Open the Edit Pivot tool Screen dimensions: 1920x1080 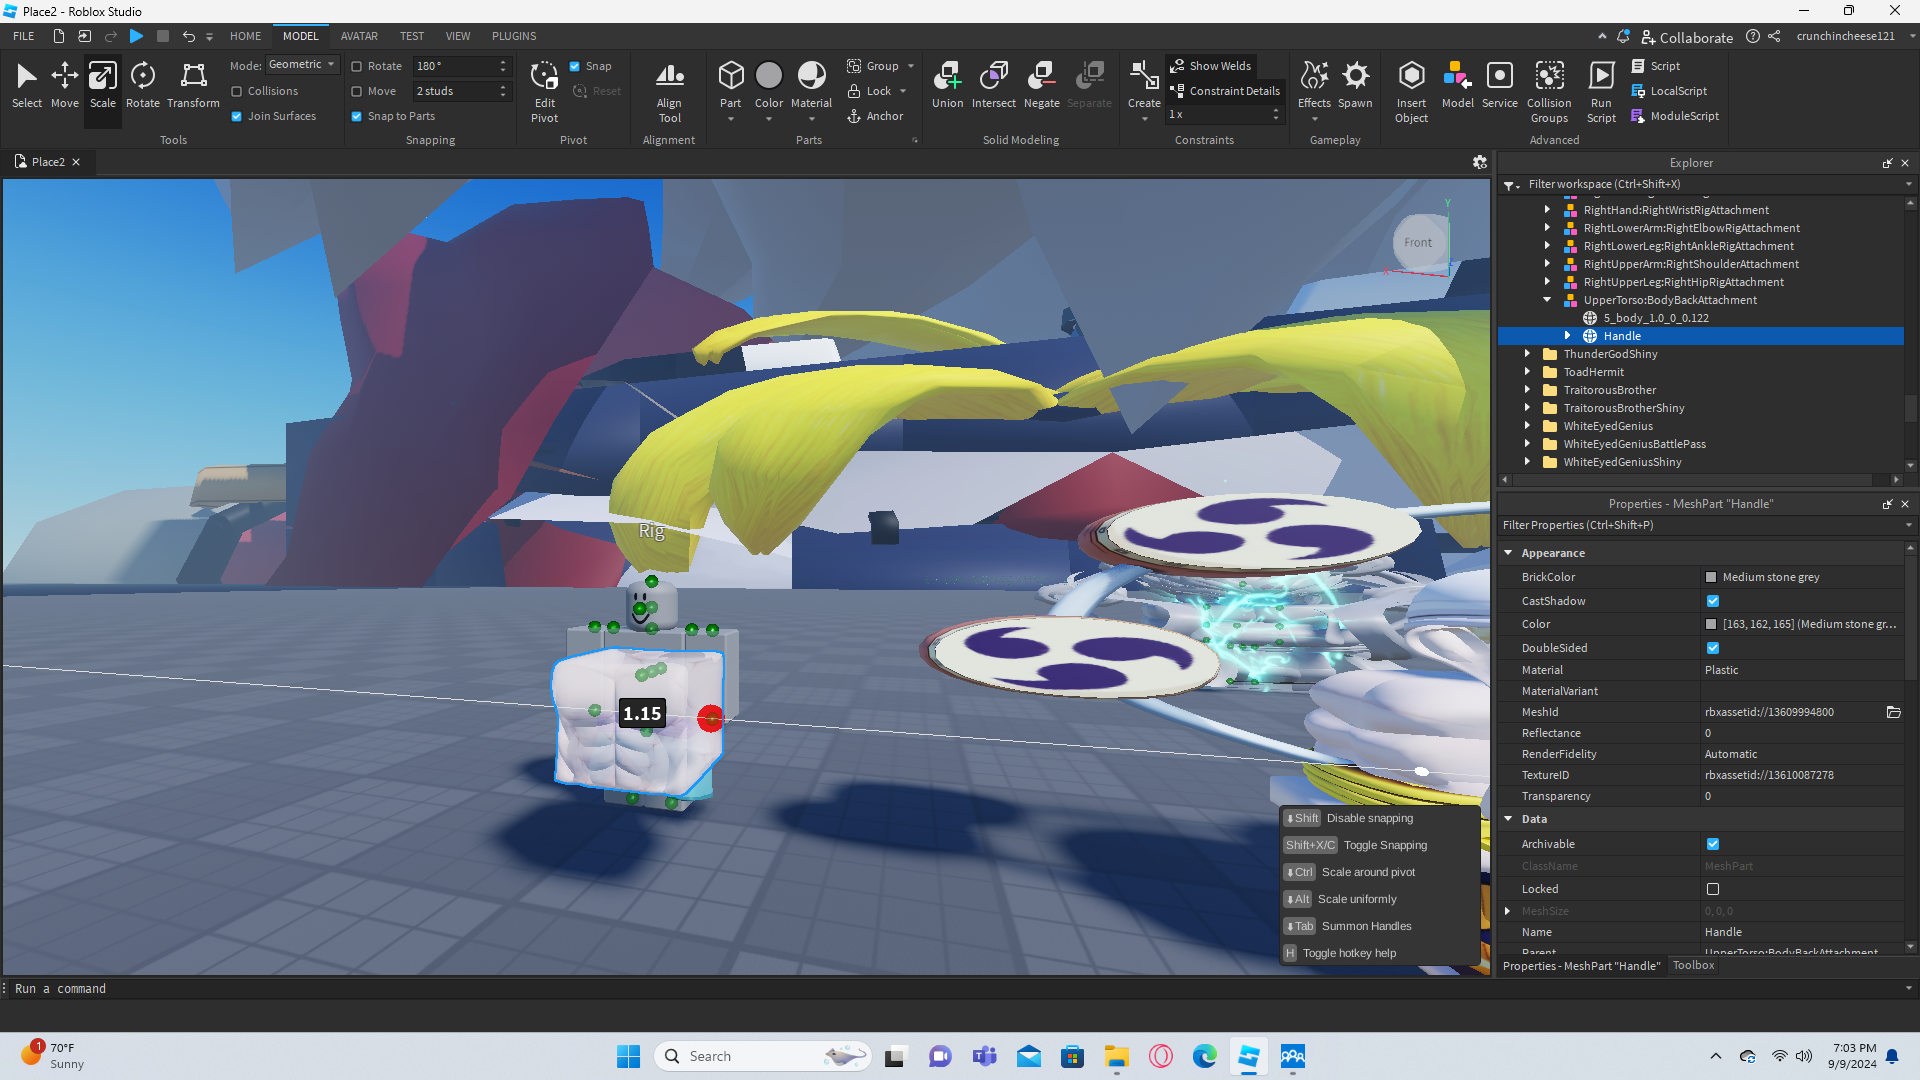pyautogui.click(x=544, y=90)
